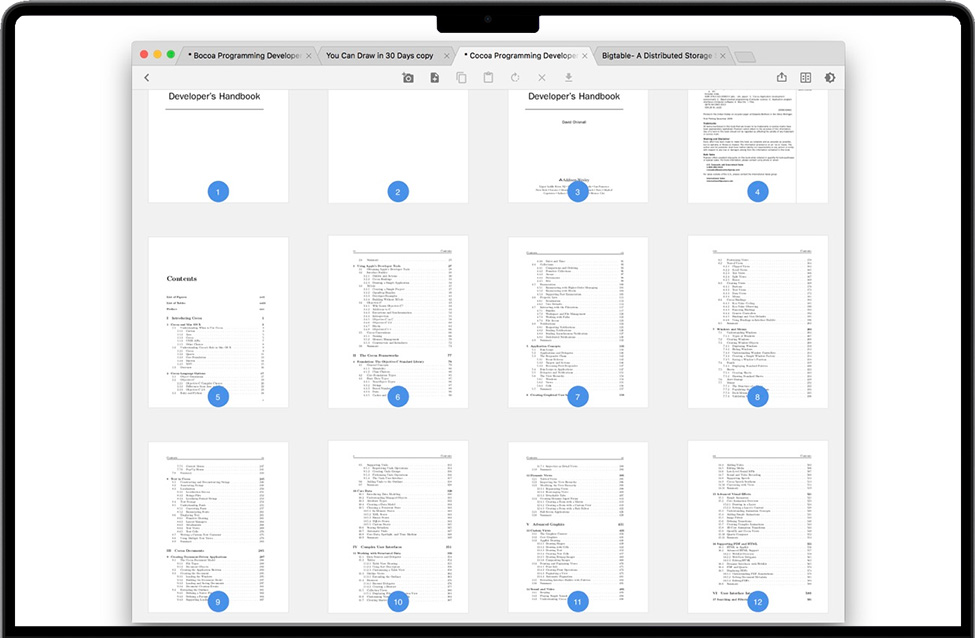Viewport: 975px width, 638px height.
Task: Click the paste clipboard icon
Action: point(488,78)
